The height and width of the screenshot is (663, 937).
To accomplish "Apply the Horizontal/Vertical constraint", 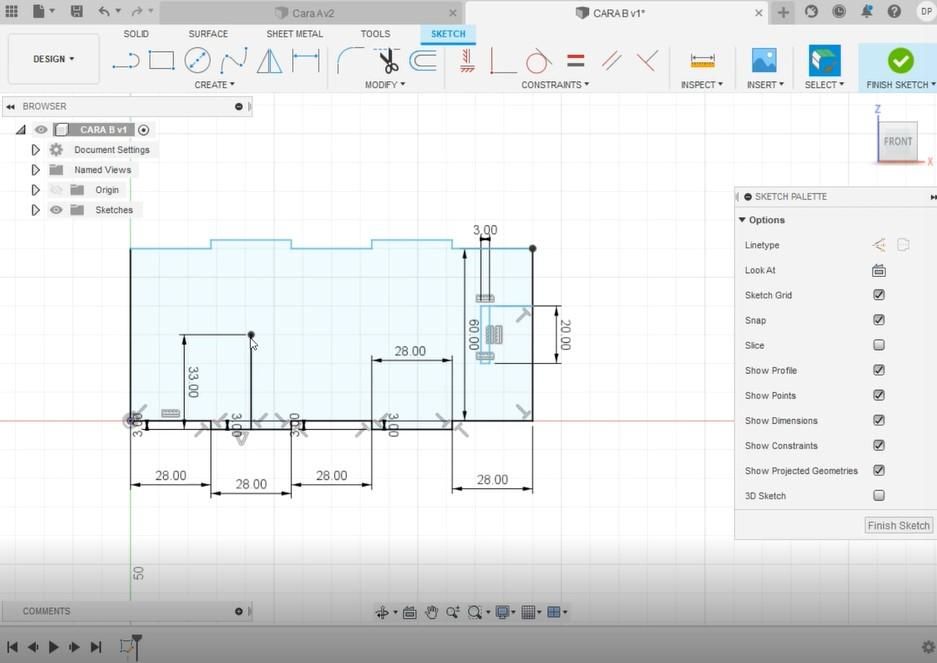I will pos(502,60).
